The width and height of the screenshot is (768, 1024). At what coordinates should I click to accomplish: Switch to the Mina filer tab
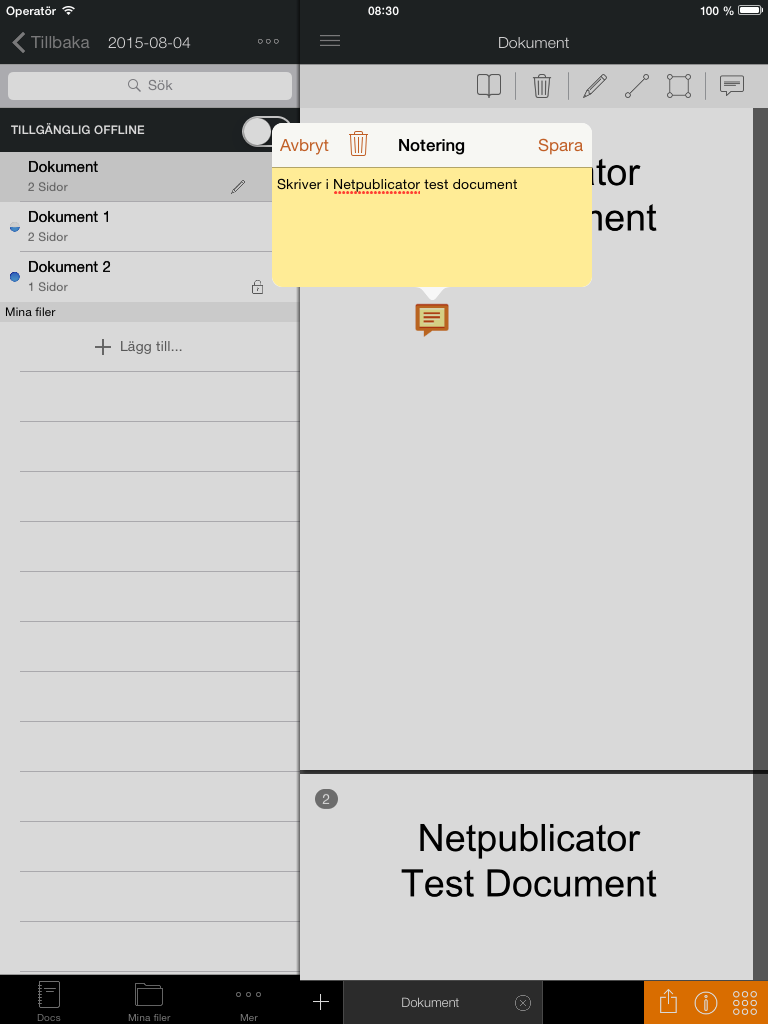coord(149,1001)
